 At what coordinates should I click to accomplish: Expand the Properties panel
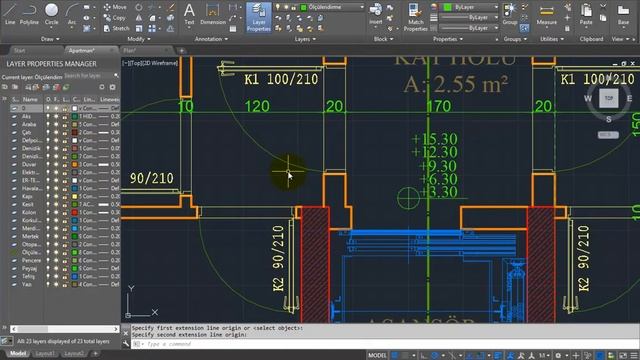[448, 39]
